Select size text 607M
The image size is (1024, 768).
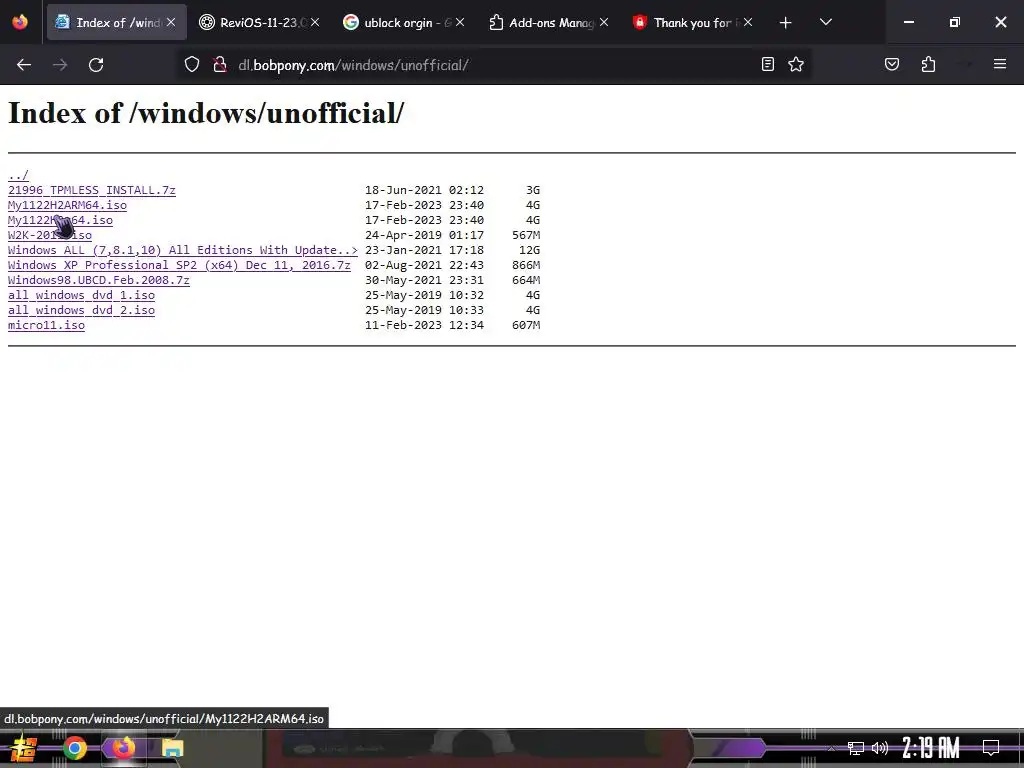tap(526, 325)
